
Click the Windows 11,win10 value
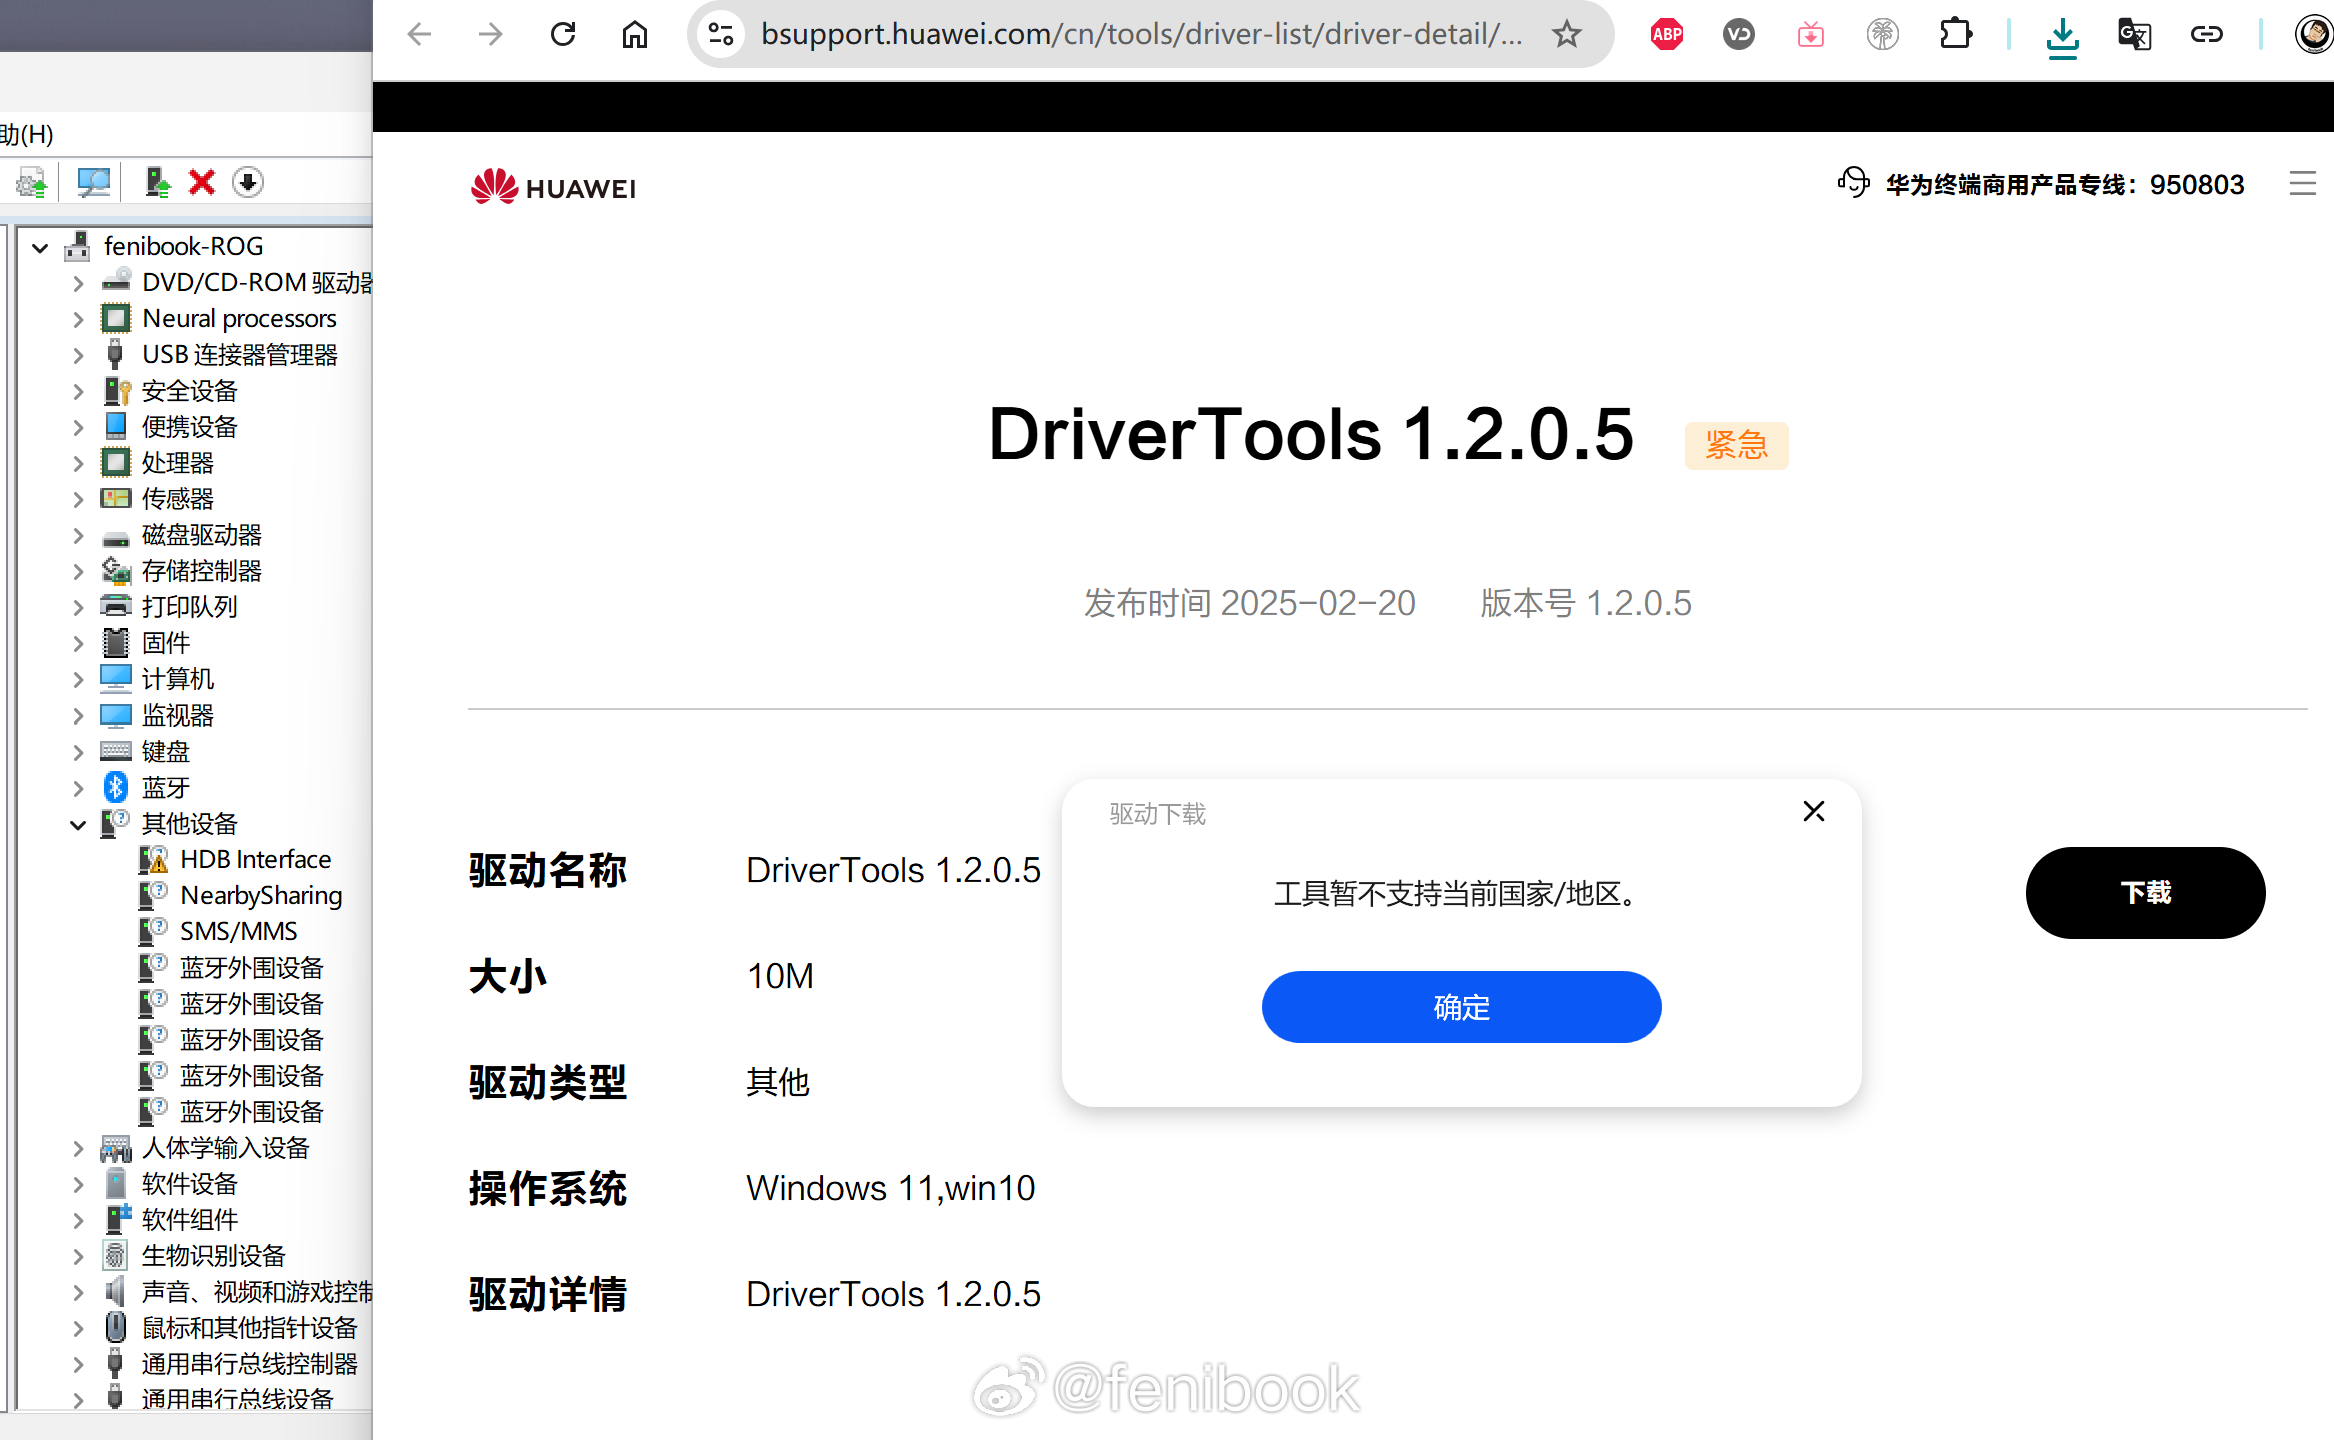890,1188
